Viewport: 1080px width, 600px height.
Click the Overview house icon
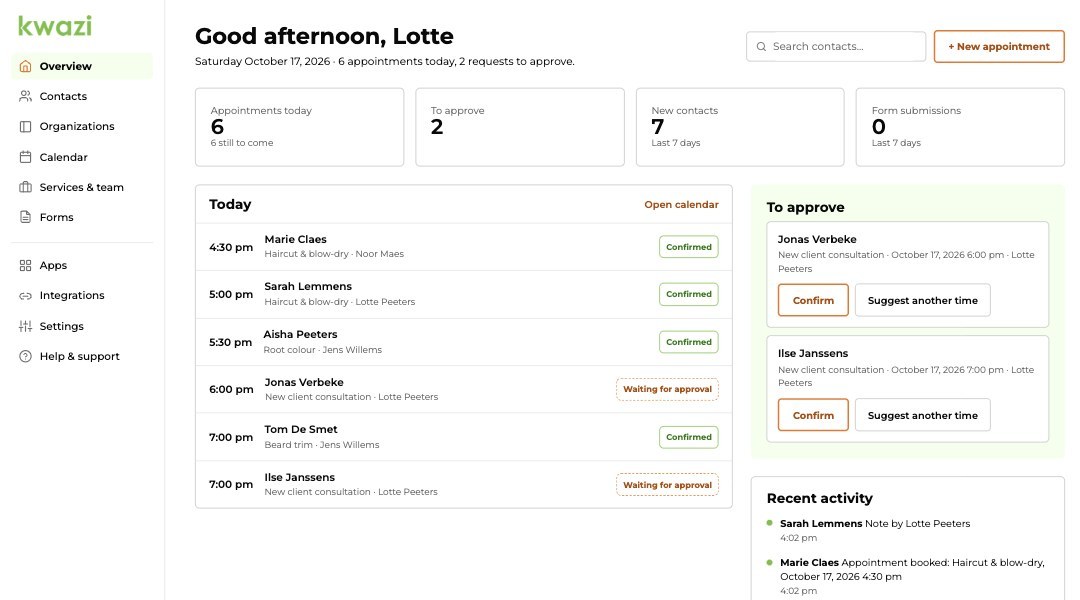[x=25, y=66]
